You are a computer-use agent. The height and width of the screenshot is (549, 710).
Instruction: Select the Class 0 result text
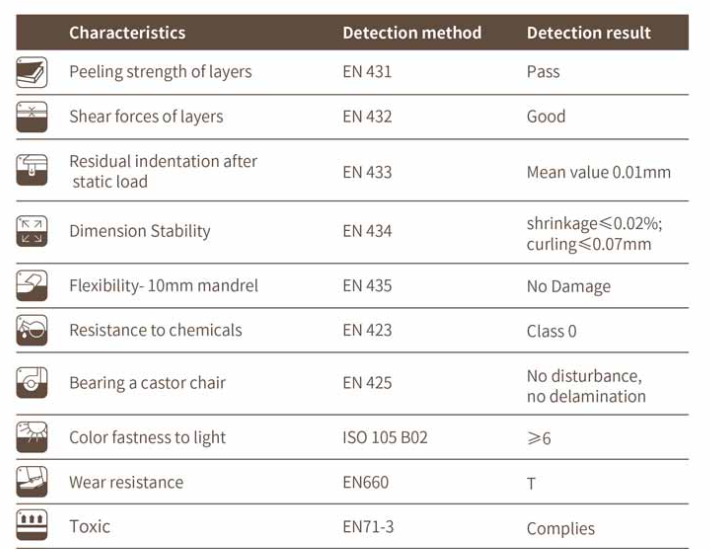coord(551,331)
